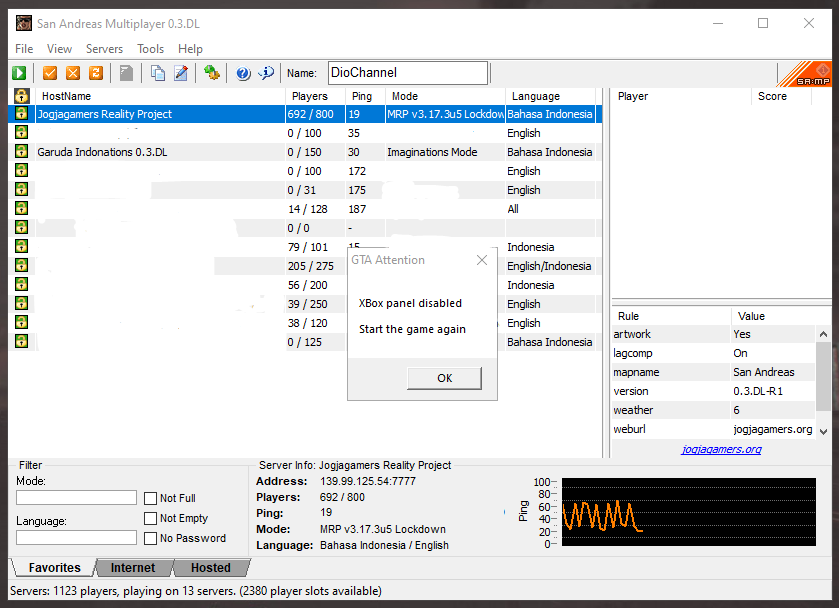
Task: Click the Rule column header
Action: [672, 316]
